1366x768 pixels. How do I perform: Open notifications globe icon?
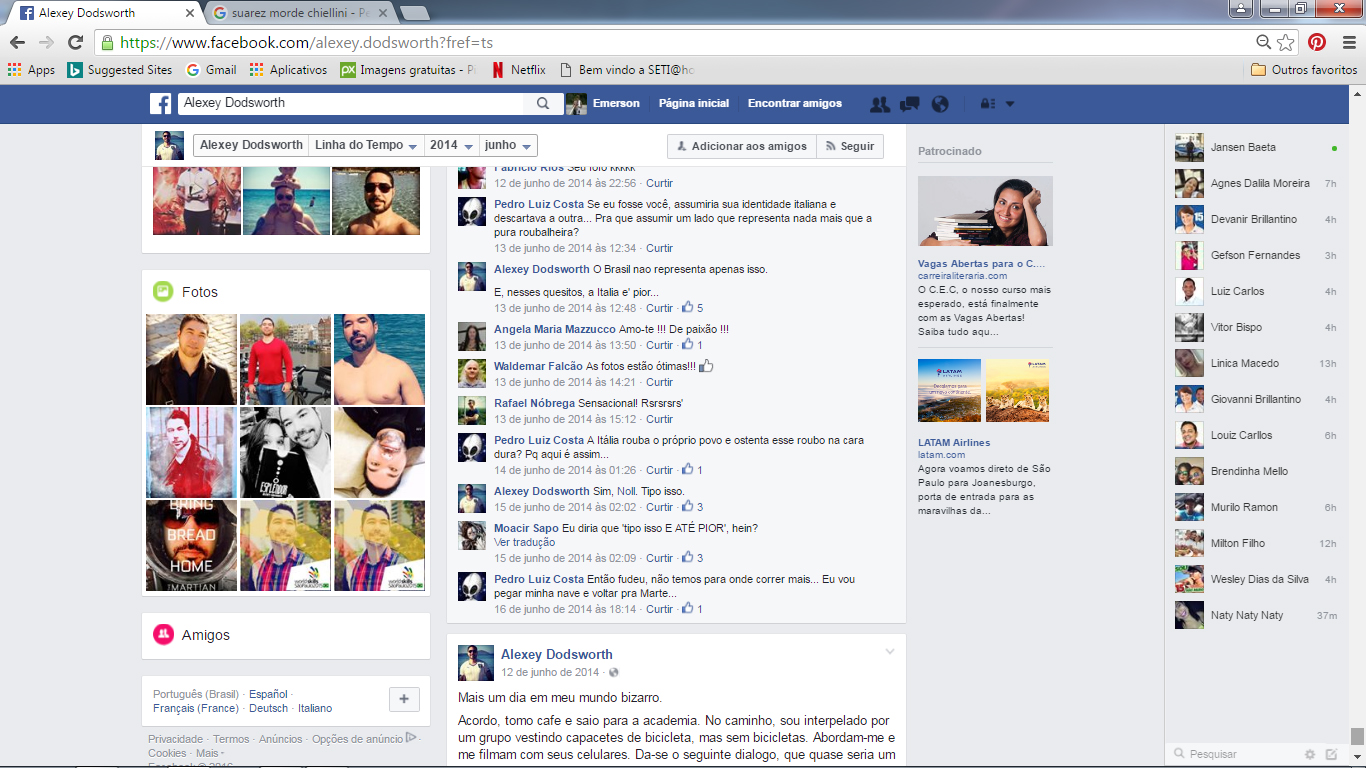939,103
